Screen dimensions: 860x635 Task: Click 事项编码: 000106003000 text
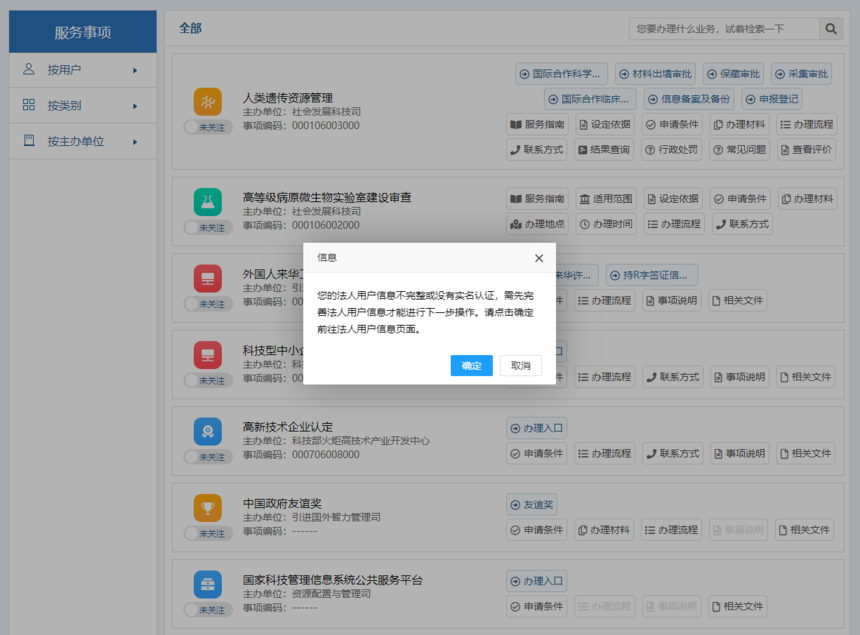pyautogui.click(x=302, y=126)
